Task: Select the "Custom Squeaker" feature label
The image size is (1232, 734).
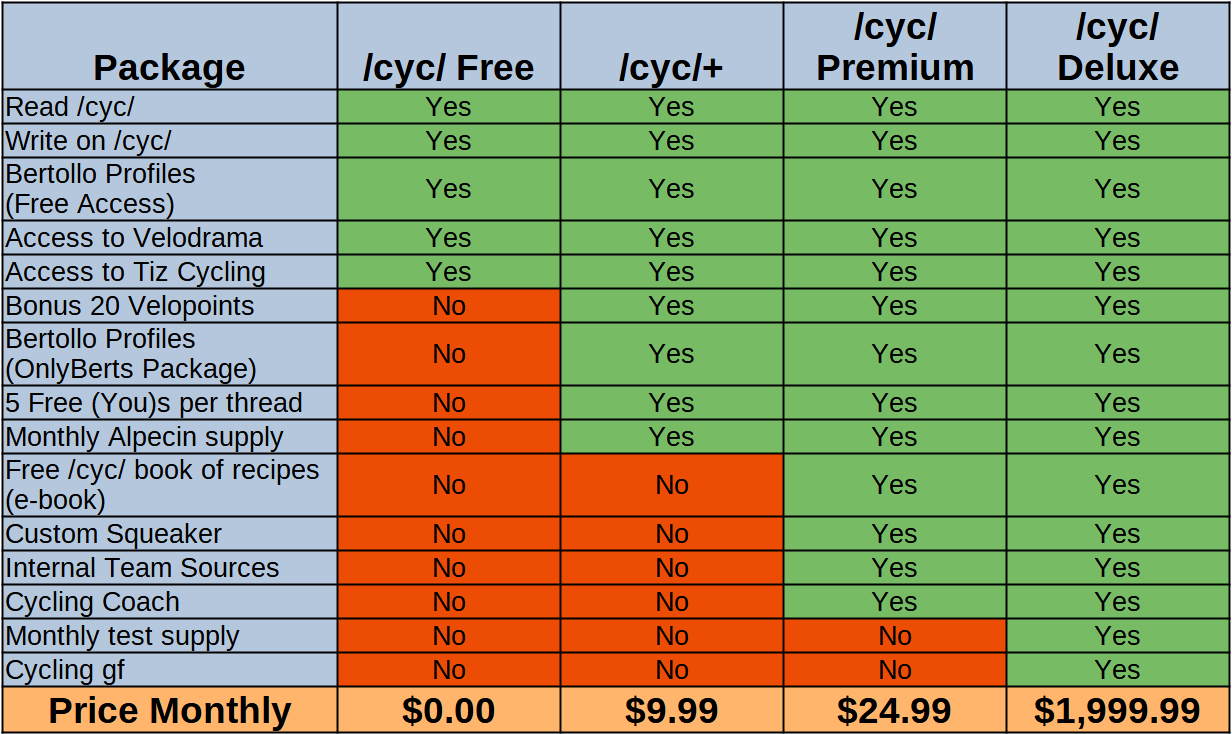Action: coord(113,534)
